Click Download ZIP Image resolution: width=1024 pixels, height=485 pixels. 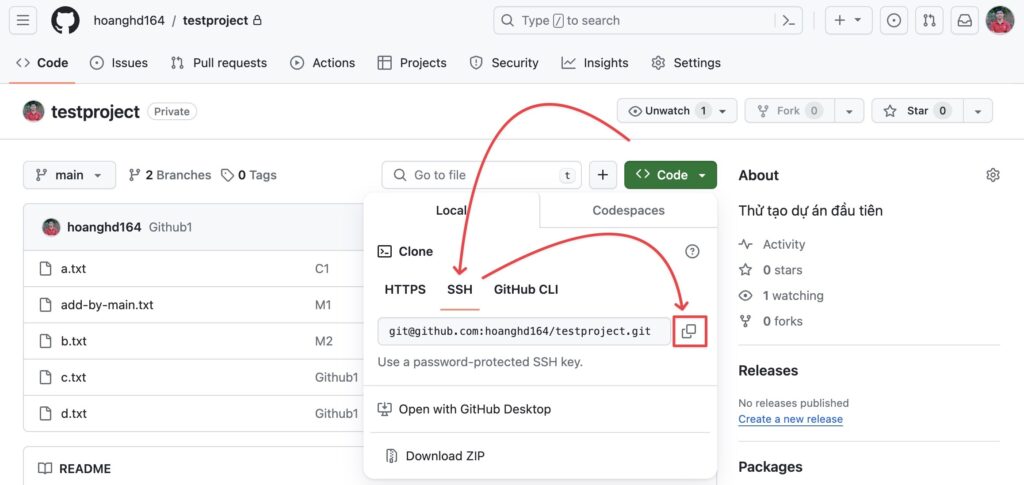(x=435, y=456)
